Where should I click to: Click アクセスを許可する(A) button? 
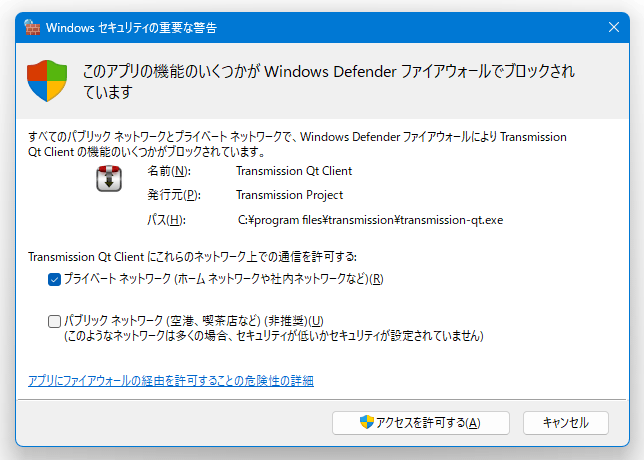(x=421, y=423)
